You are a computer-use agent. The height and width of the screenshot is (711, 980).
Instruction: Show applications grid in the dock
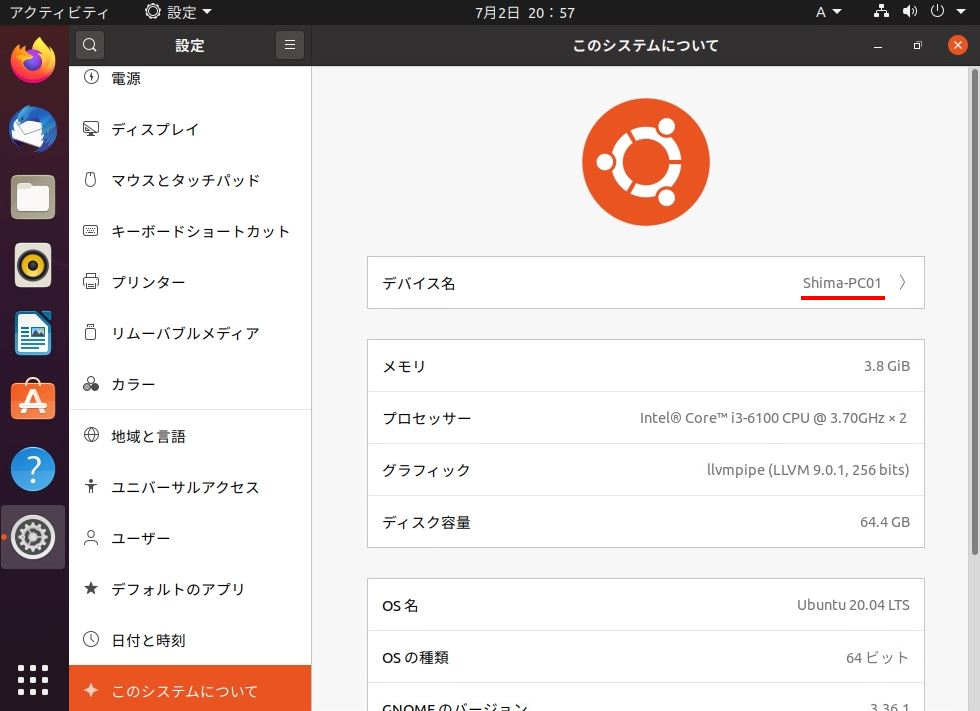pos(33,680)
